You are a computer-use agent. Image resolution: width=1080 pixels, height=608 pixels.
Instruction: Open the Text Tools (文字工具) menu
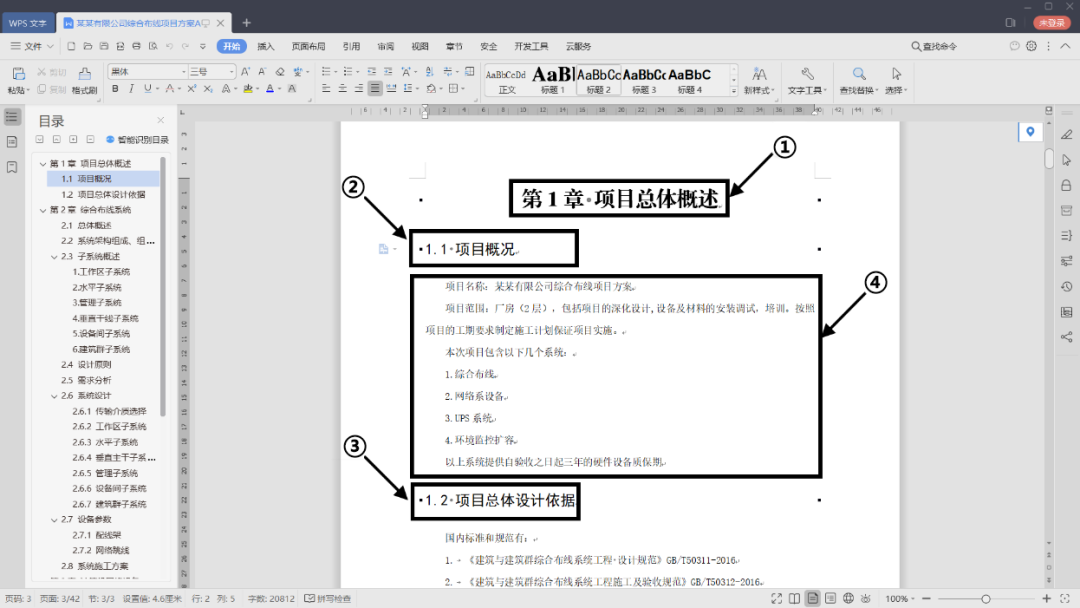(x=807, y=80)
